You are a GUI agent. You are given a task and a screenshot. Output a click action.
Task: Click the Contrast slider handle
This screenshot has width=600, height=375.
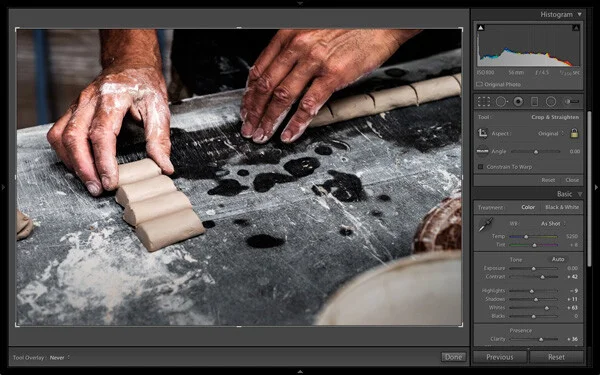click(x=542, y=277)
